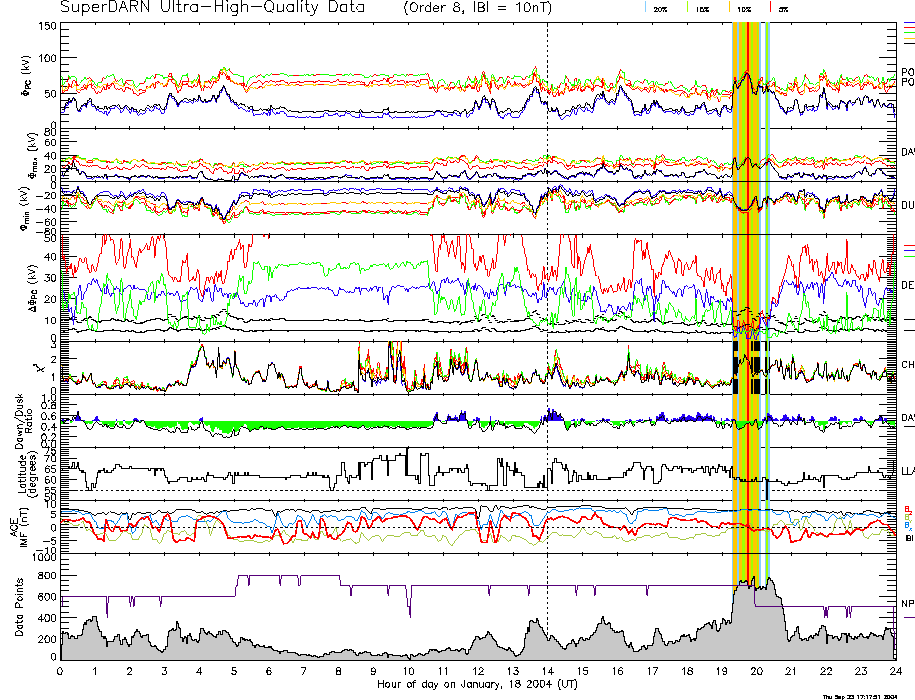The width and height of the screenshot is (915, 700).
Task: Click the 1000 tick on the Data Points axis
Action: tap(44, 558)
